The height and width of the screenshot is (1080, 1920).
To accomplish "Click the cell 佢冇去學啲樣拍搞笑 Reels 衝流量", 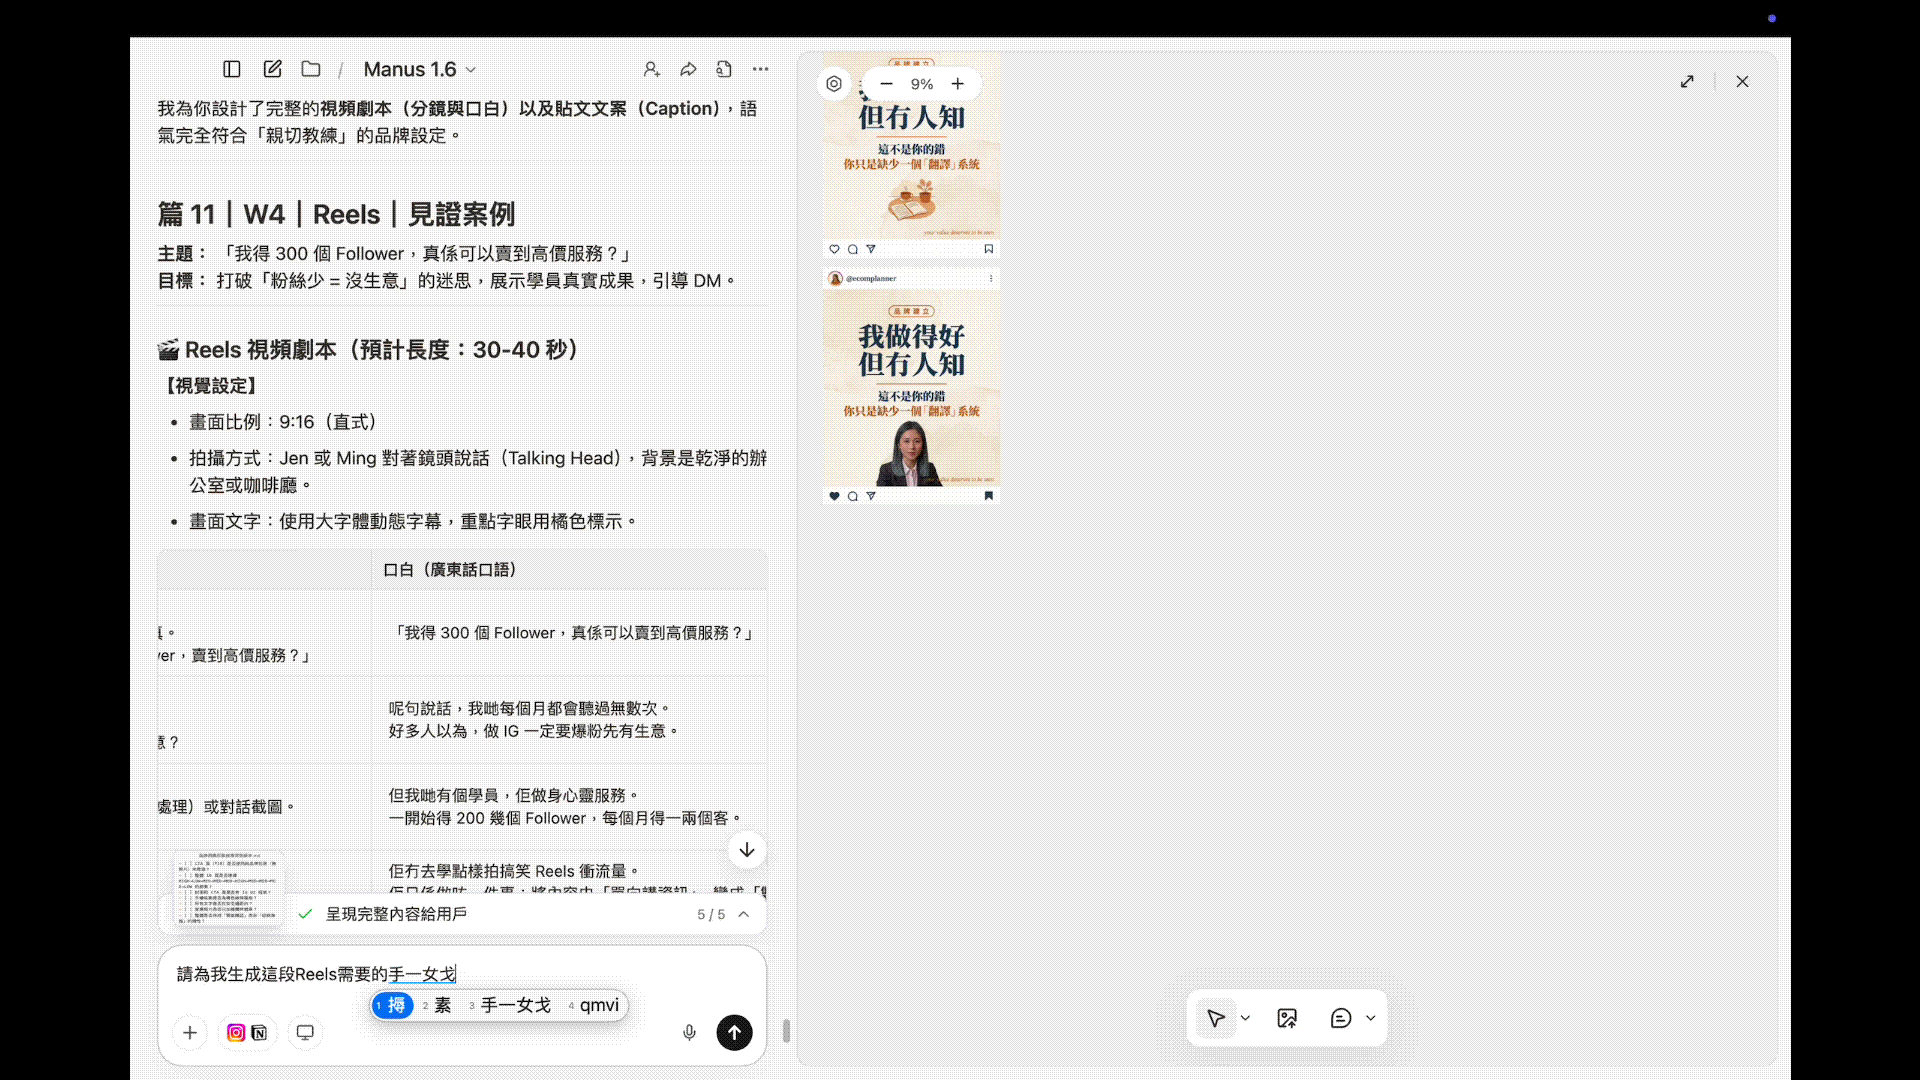I will 513,871.
